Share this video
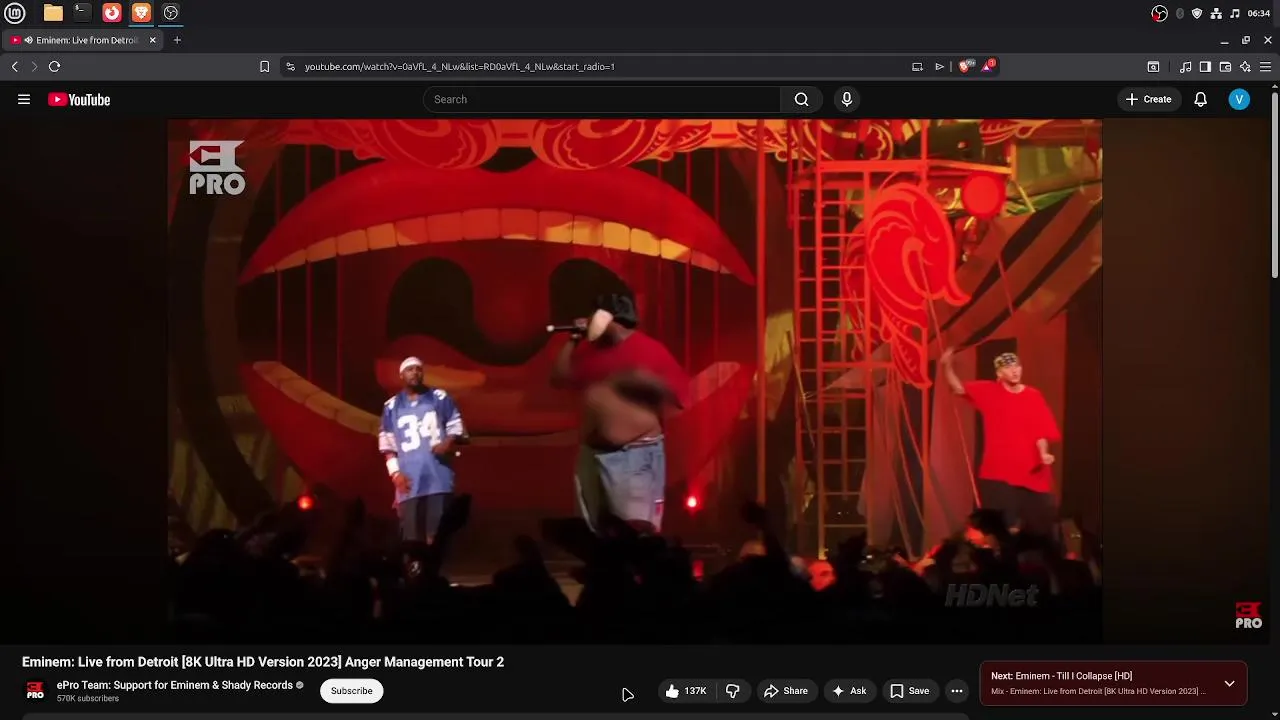 pos(786,691)
